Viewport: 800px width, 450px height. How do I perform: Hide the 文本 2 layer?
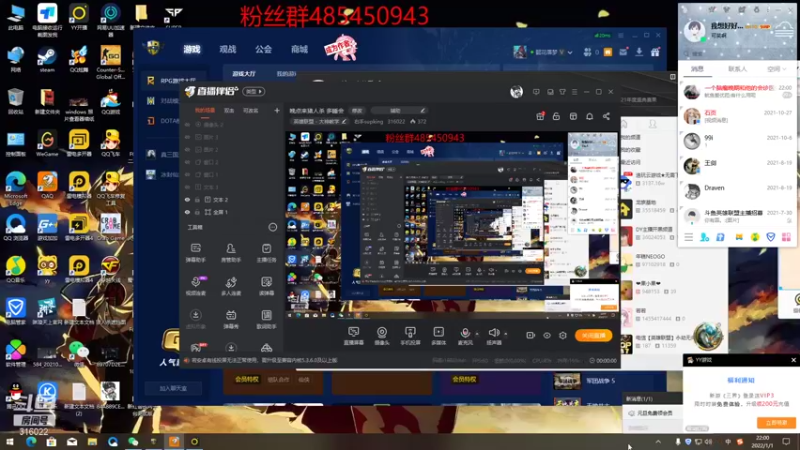(187, 199)
